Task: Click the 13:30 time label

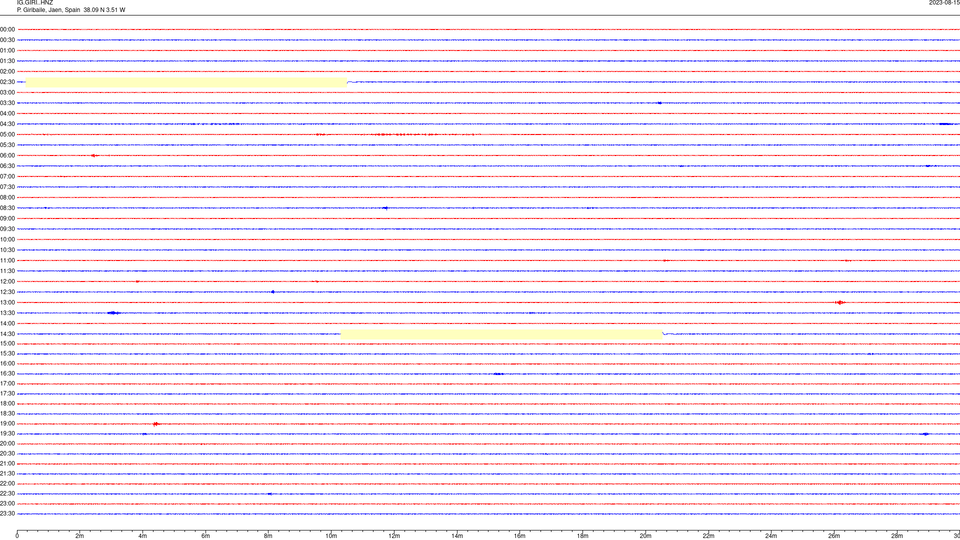Action: tap(8, 313)
